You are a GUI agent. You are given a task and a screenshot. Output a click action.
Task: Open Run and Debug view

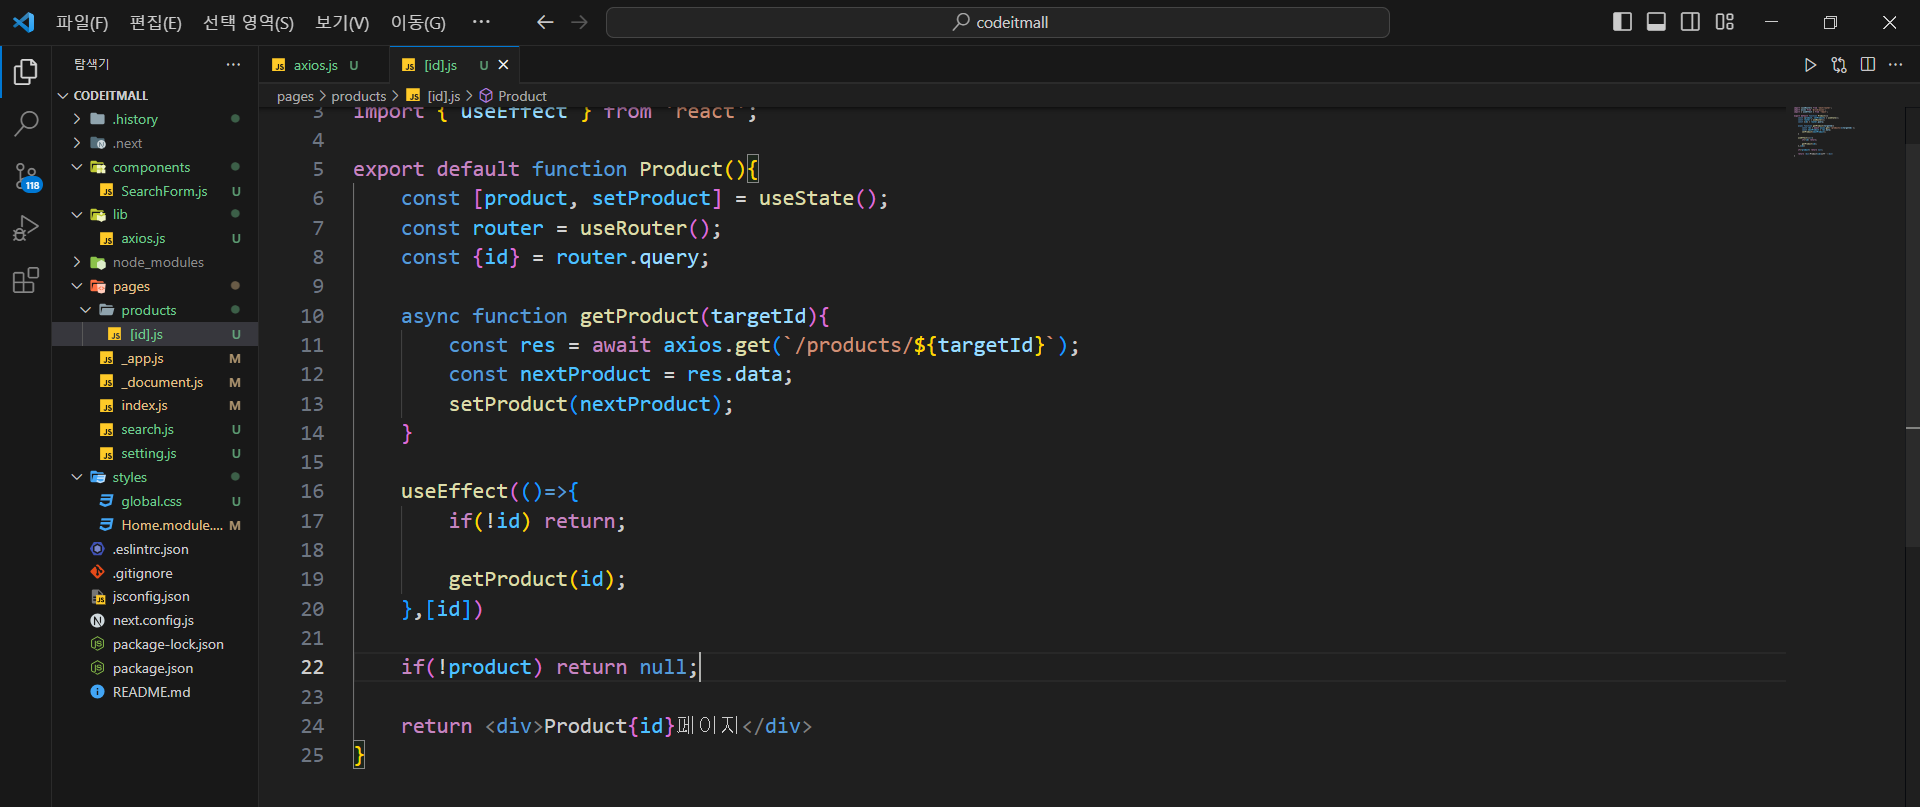coord(26,229)
